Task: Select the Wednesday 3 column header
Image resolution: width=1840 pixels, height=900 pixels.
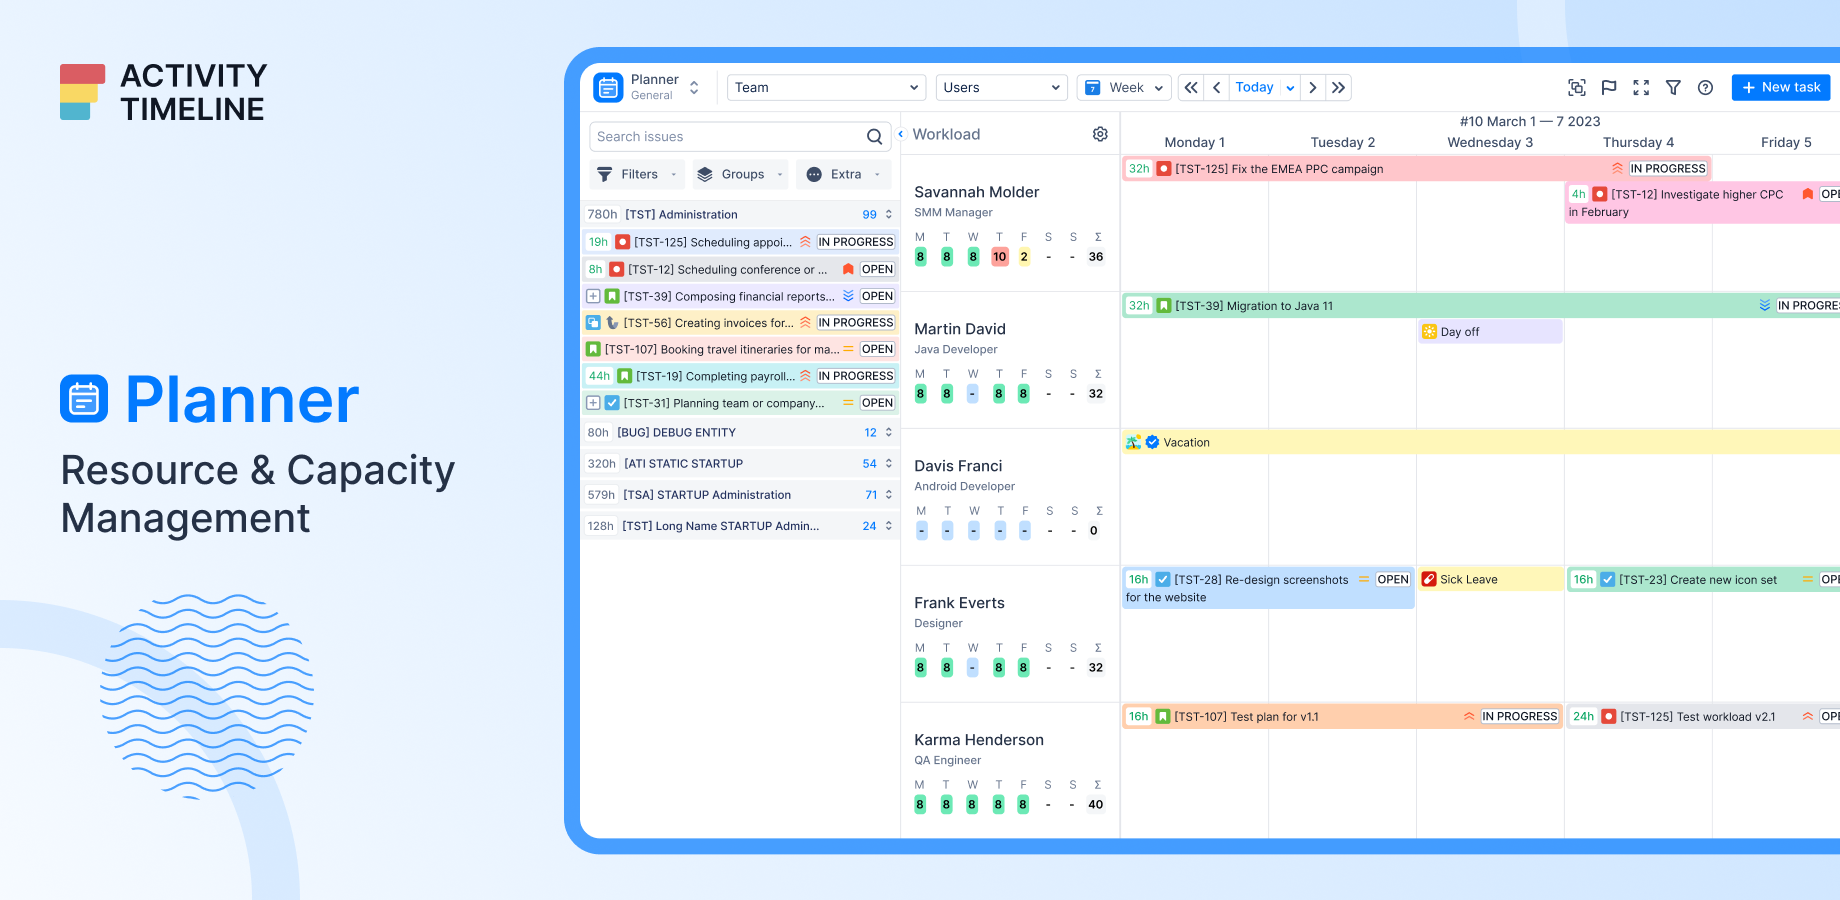Action: [x=1490, y=142]
